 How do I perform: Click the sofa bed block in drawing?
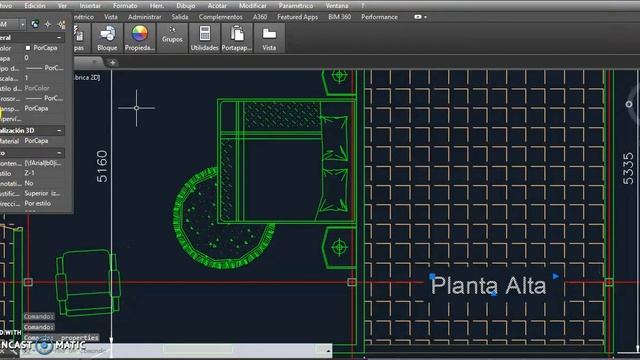[x=286, y=161]
